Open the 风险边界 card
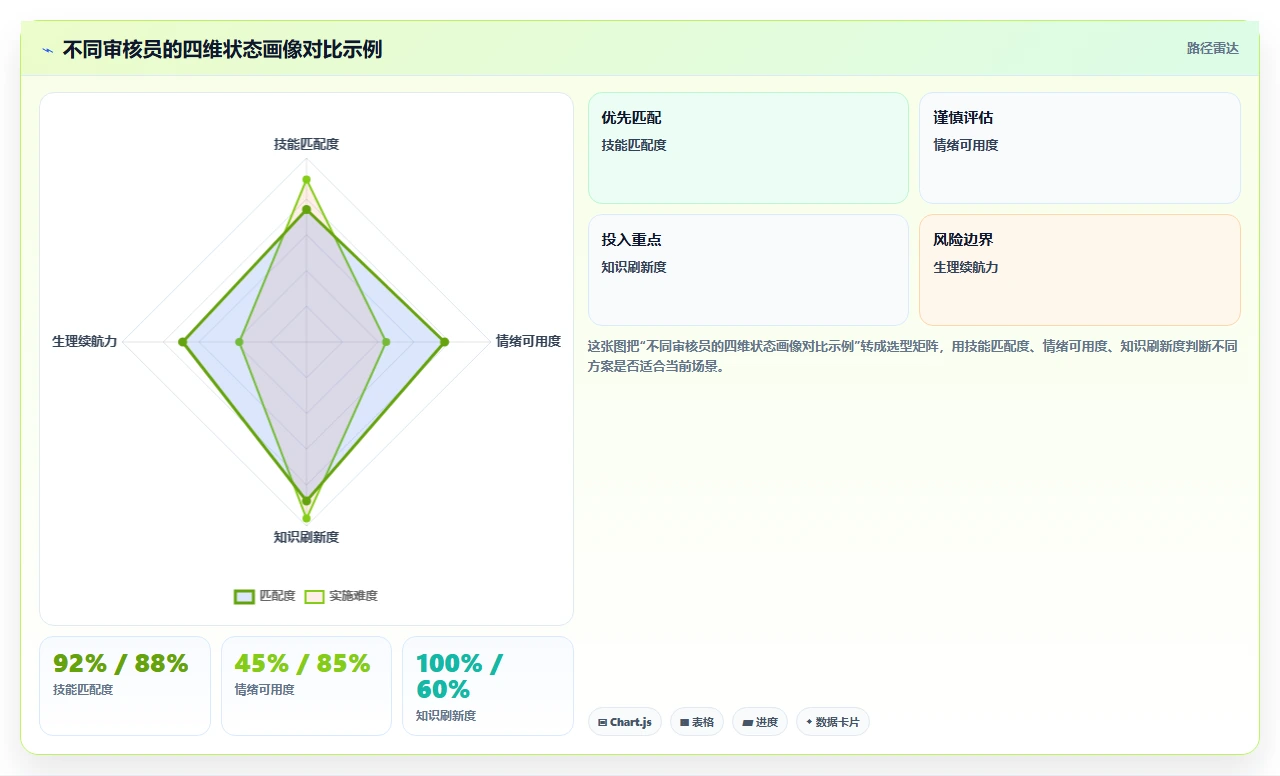This screenshot has height=776, width=1280. [x=1080, y=270]
